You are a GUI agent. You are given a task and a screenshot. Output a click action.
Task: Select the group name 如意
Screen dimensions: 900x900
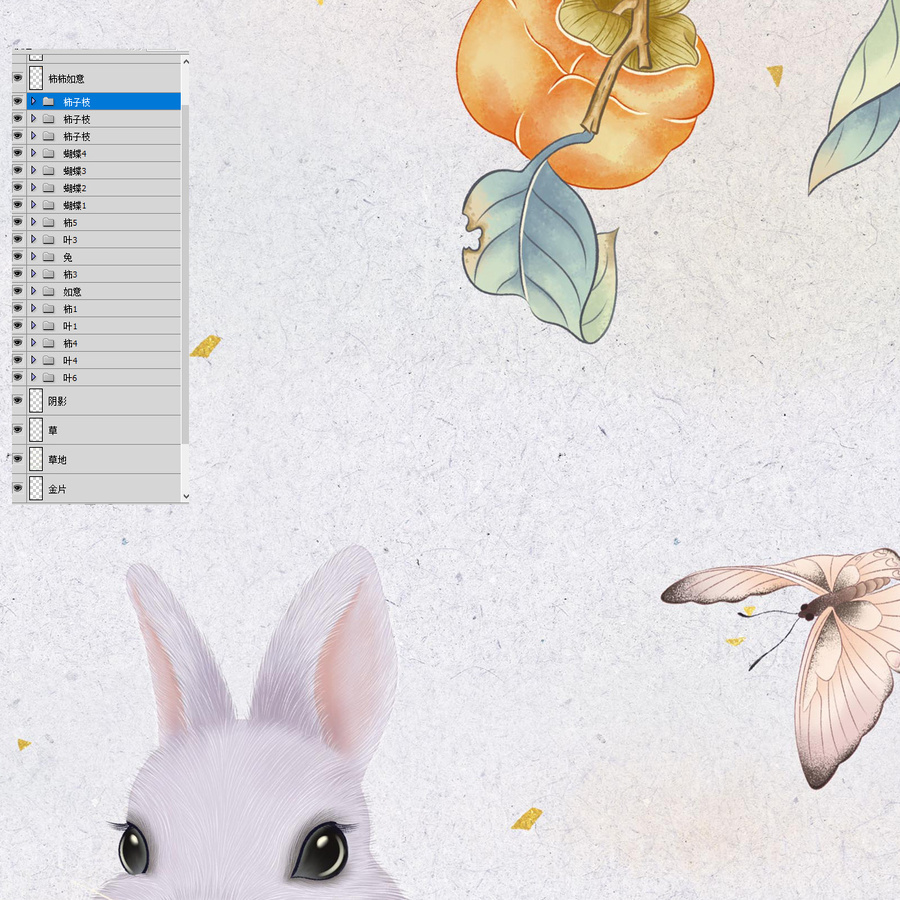[x=72, y=291]
